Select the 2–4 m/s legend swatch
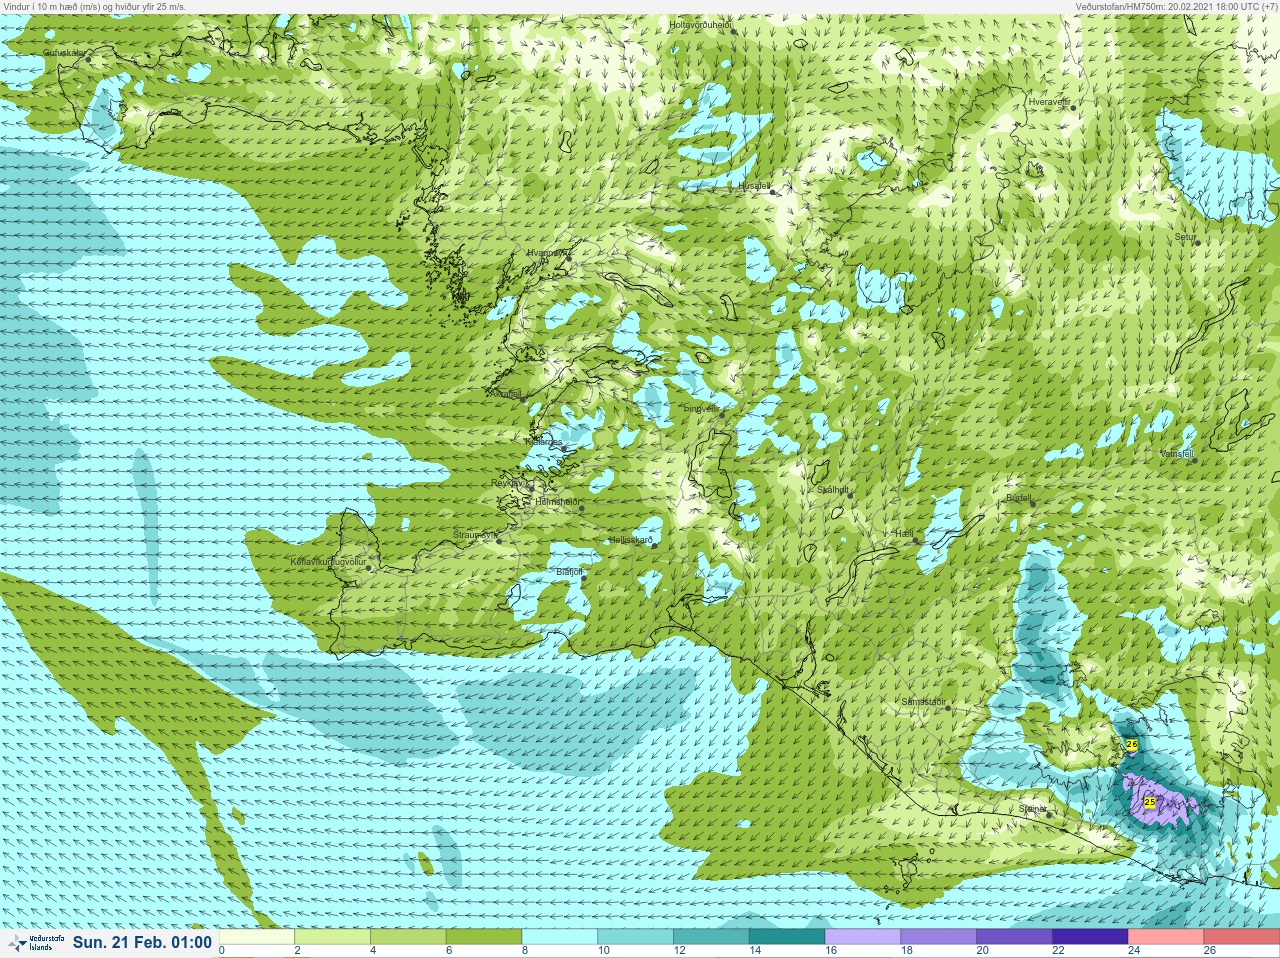 (x=333, y=937)
